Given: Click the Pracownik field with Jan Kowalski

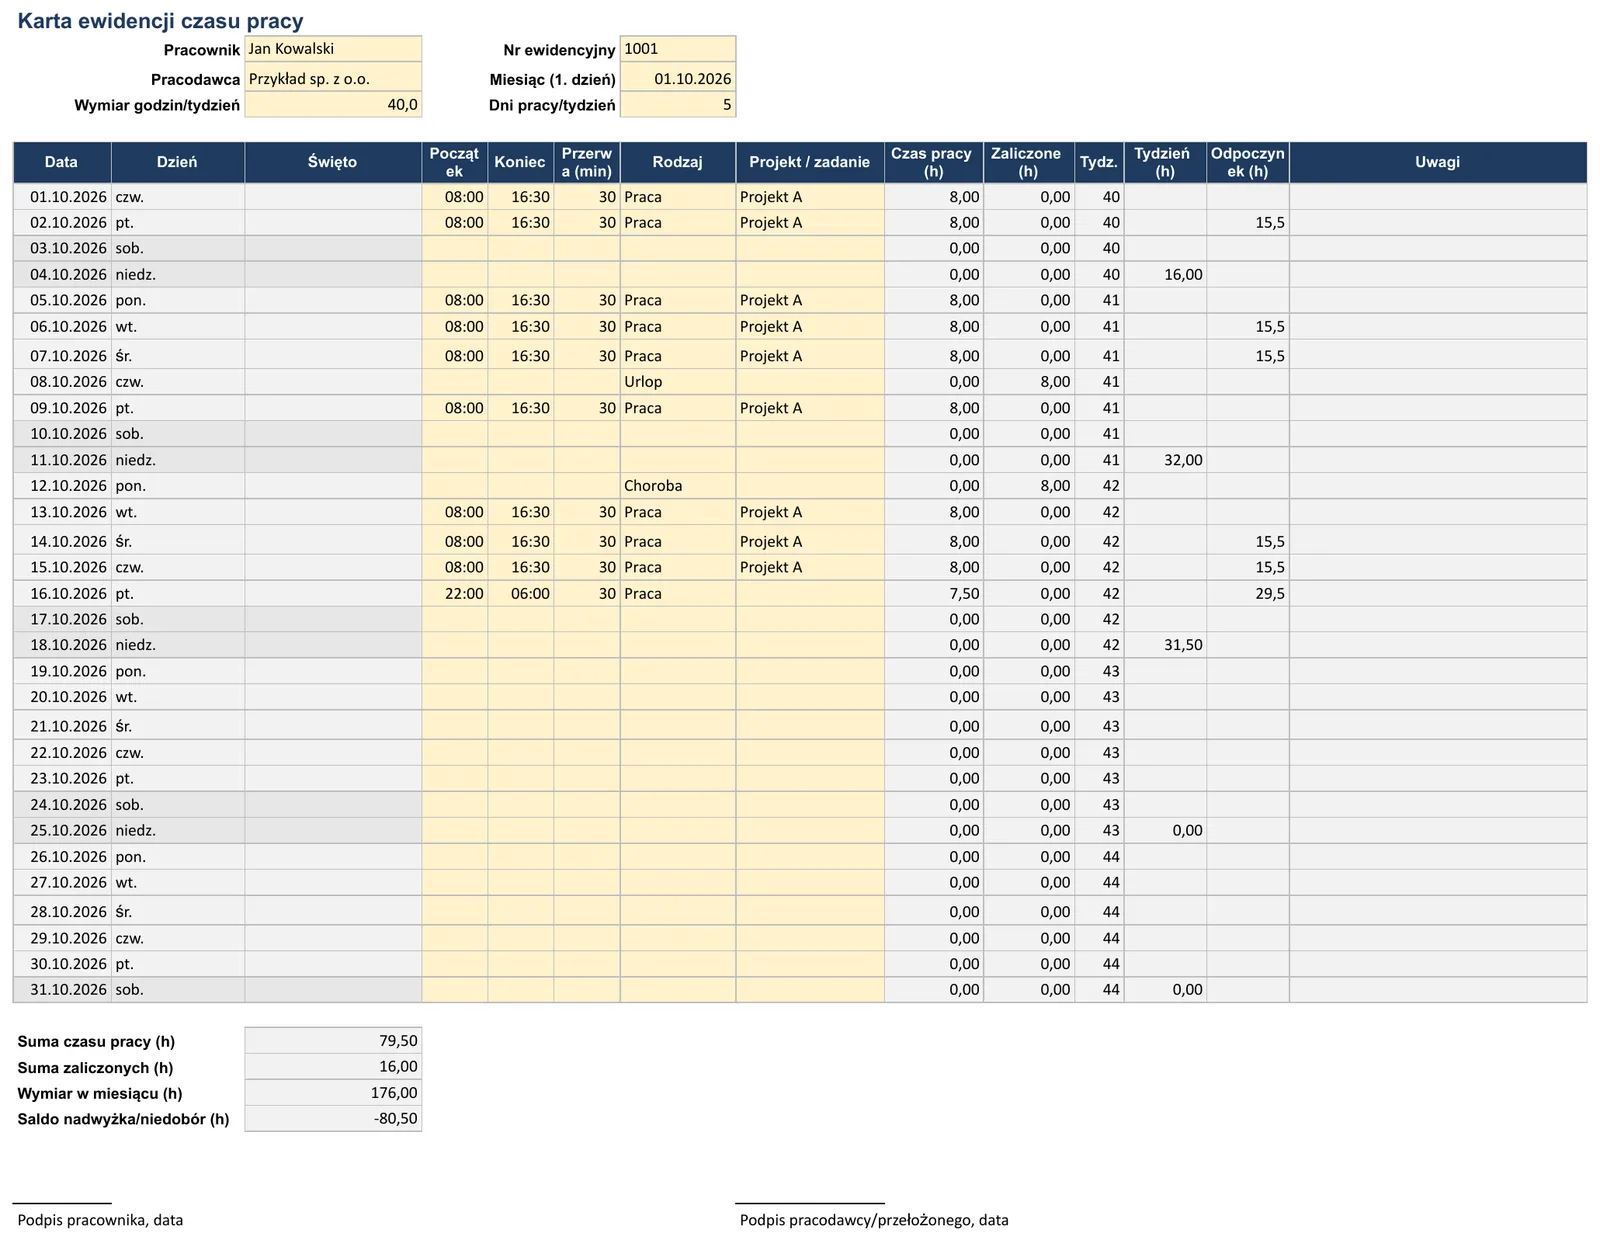Looking at the screenshot, I should (333, 49).
